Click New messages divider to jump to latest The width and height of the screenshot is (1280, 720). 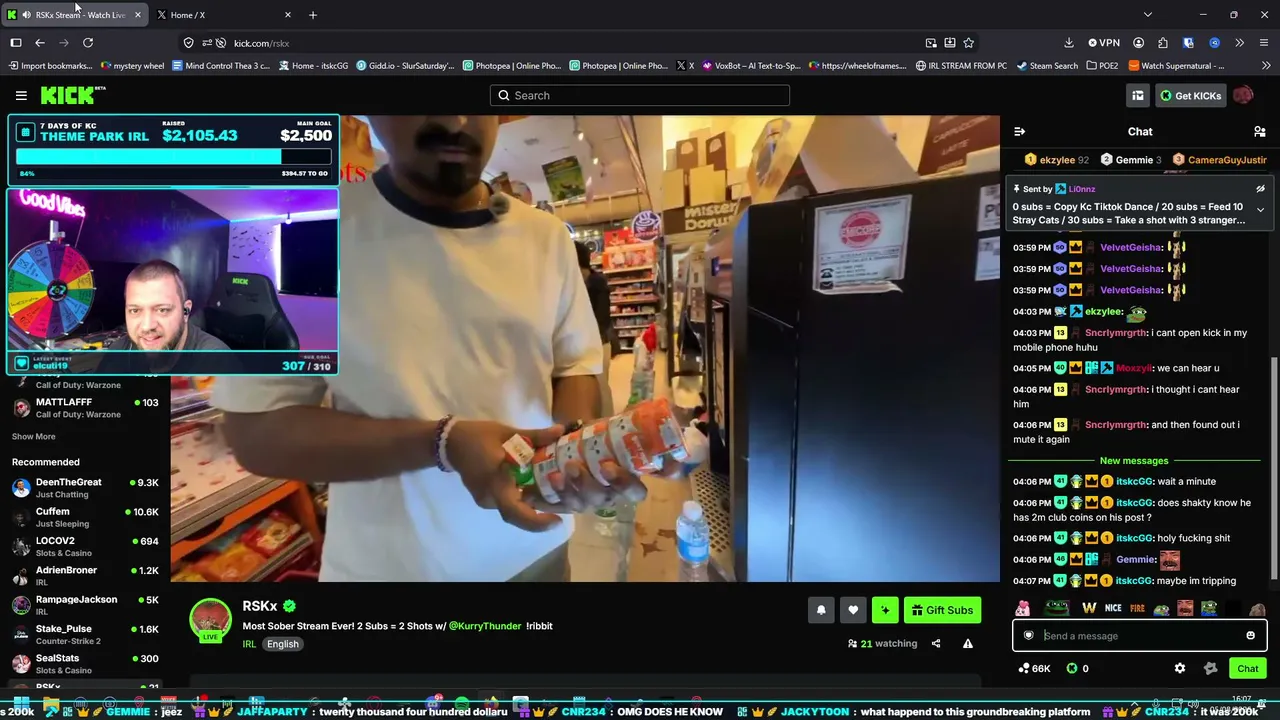tap(1134, 461)
